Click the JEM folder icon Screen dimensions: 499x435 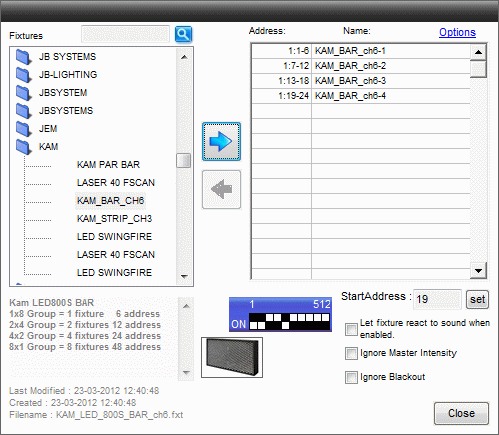pyautogui.click(x=24, y=129)
